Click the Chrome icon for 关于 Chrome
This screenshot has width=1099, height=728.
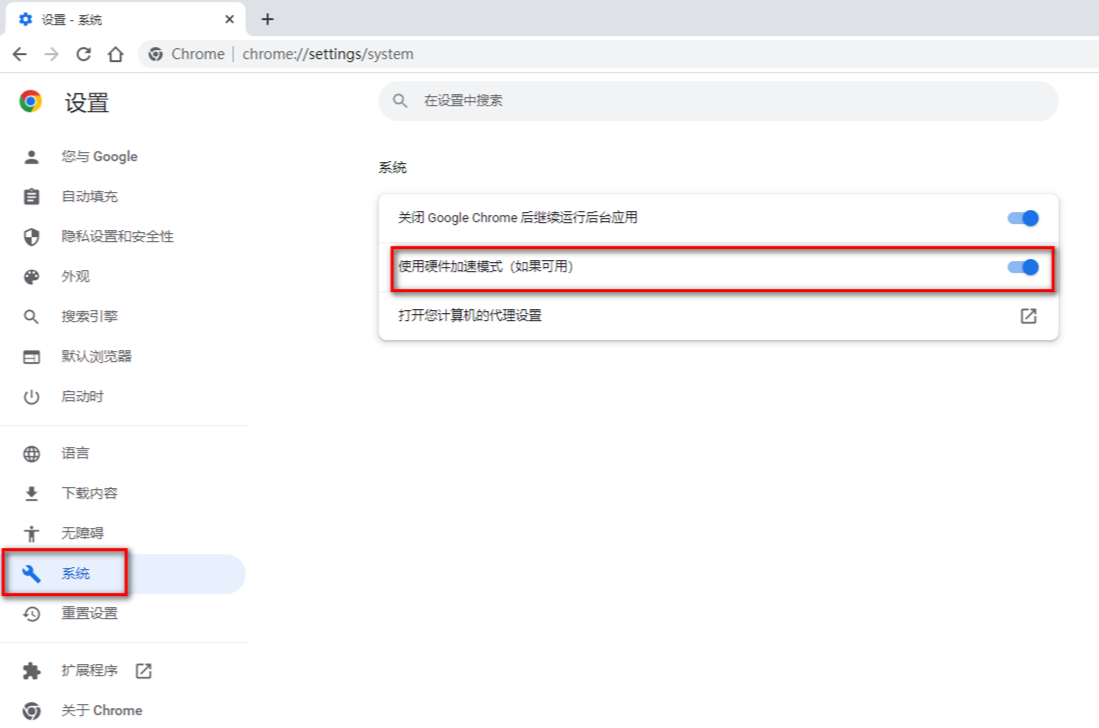[32, 711]
